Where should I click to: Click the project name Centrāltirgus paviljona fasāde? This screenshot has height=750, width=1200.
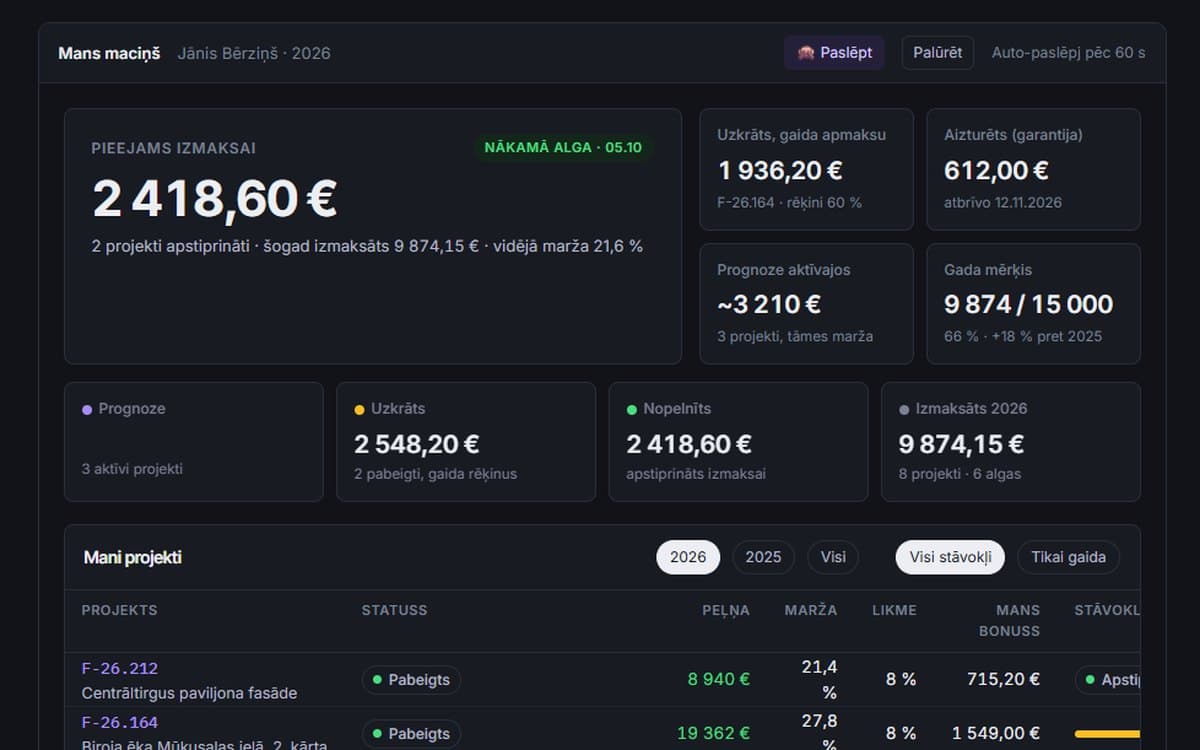[189, 694]
